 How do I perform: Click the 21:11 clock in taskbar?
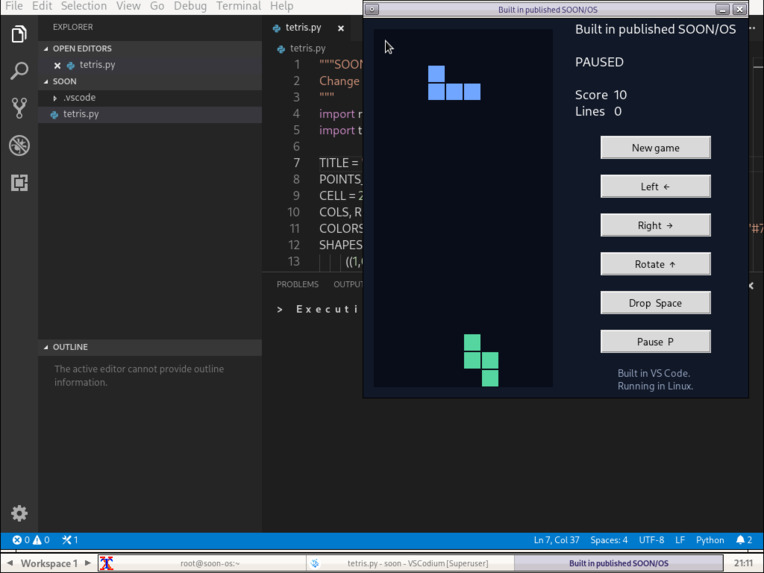(x=743, y=563)
